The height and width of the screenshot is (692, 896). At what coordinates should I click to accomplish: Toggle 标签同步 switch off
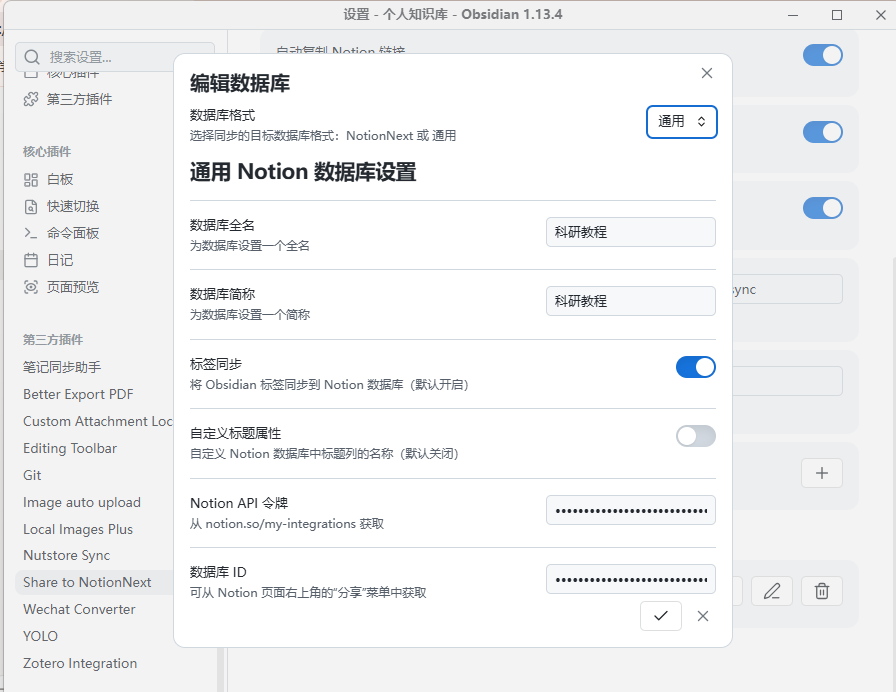pyautogui.click(x=695, y=367)
